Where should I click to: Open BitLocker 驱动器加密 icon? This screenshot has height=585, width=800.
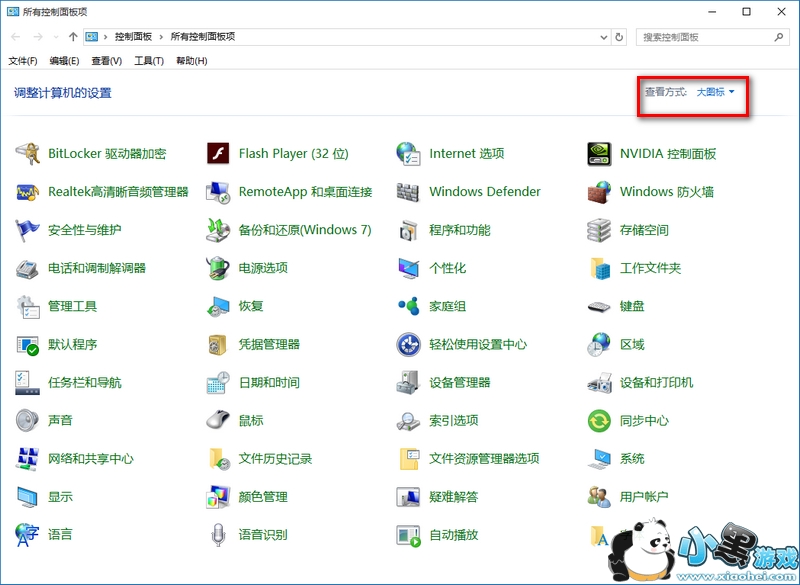pos(27,154)
